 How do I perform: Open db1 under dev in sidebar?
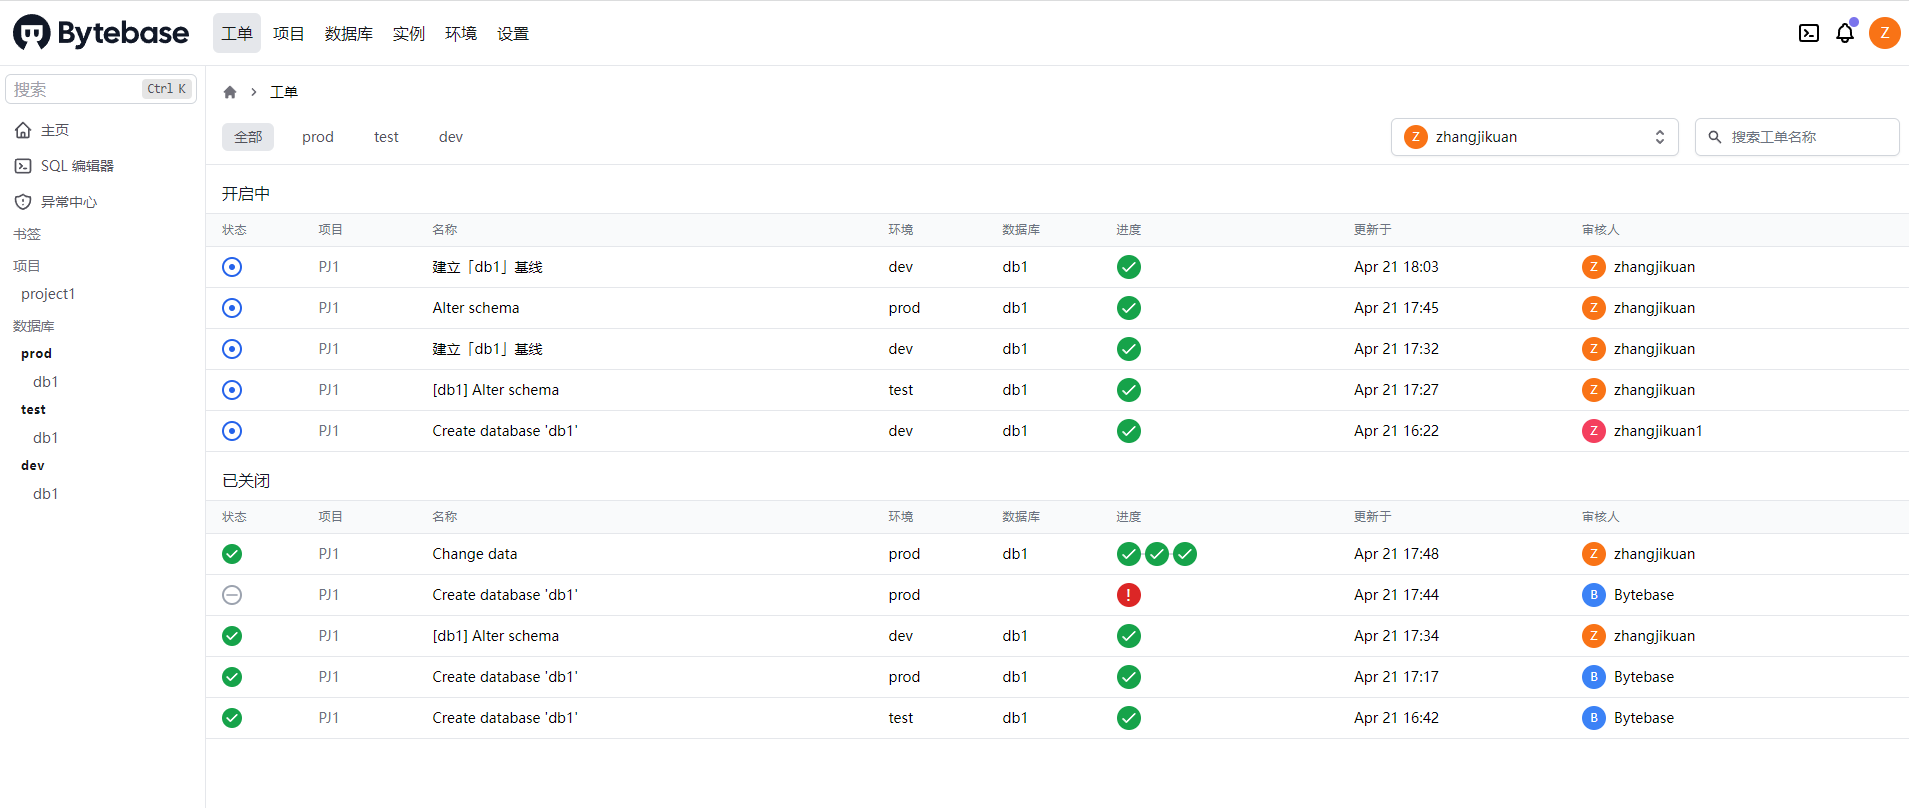click(x=46, y=494)
